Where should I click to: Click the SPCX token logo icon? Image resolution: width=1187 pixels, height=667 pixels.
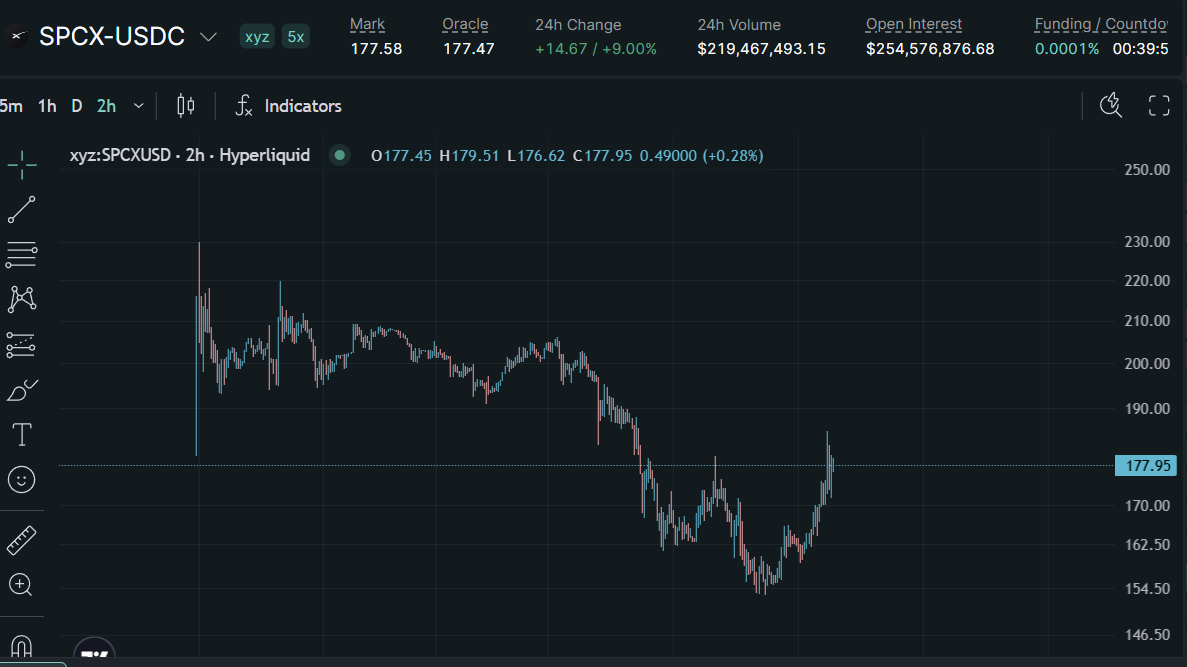(17, 36)
